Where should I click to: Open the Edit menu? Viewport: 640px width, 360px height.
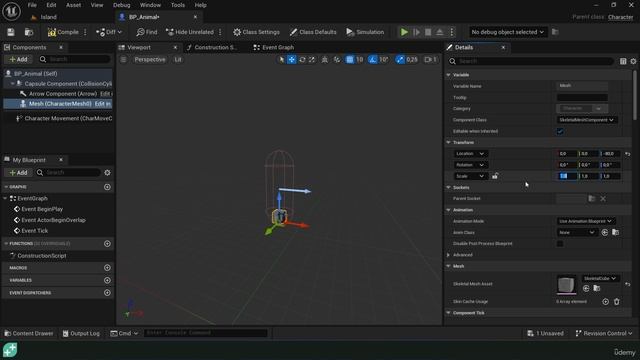(x=51, y=5)
